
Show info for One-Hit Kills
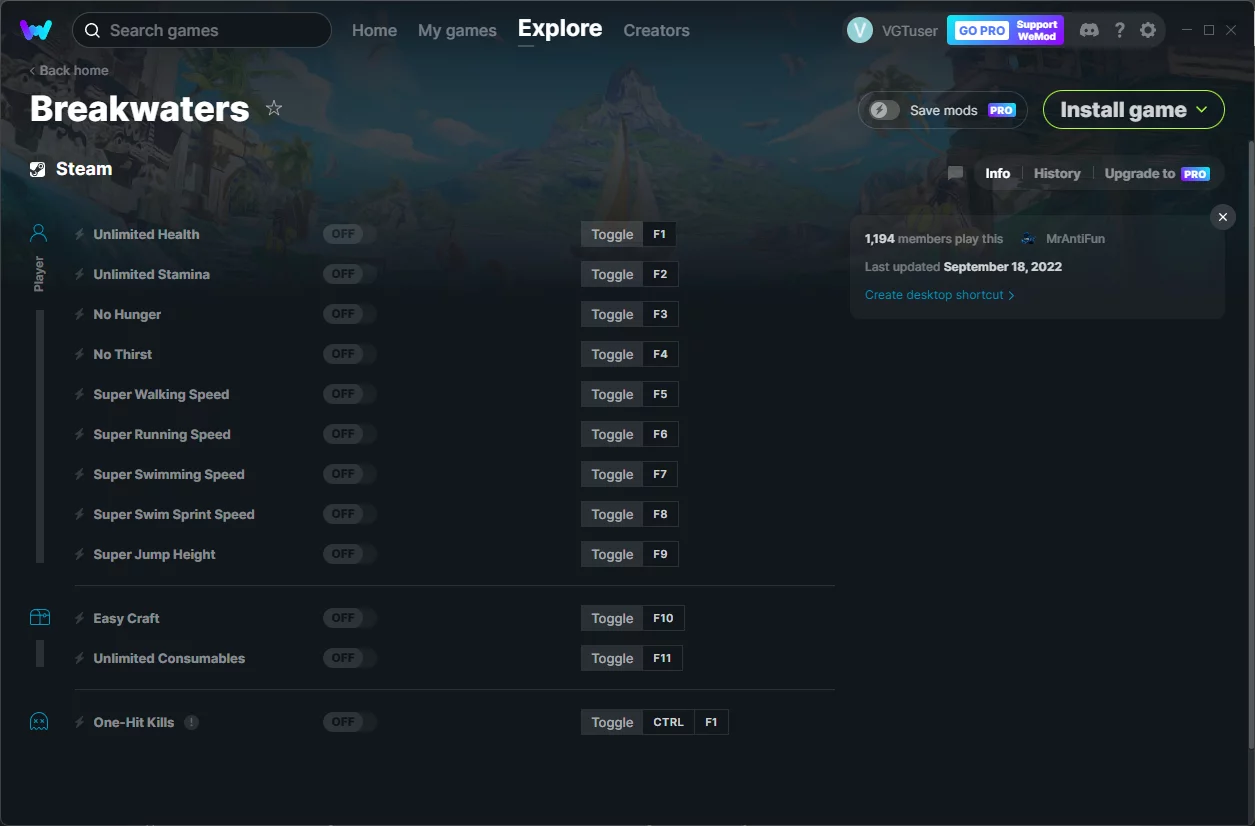pyautogui.click(x=192, y=722)
